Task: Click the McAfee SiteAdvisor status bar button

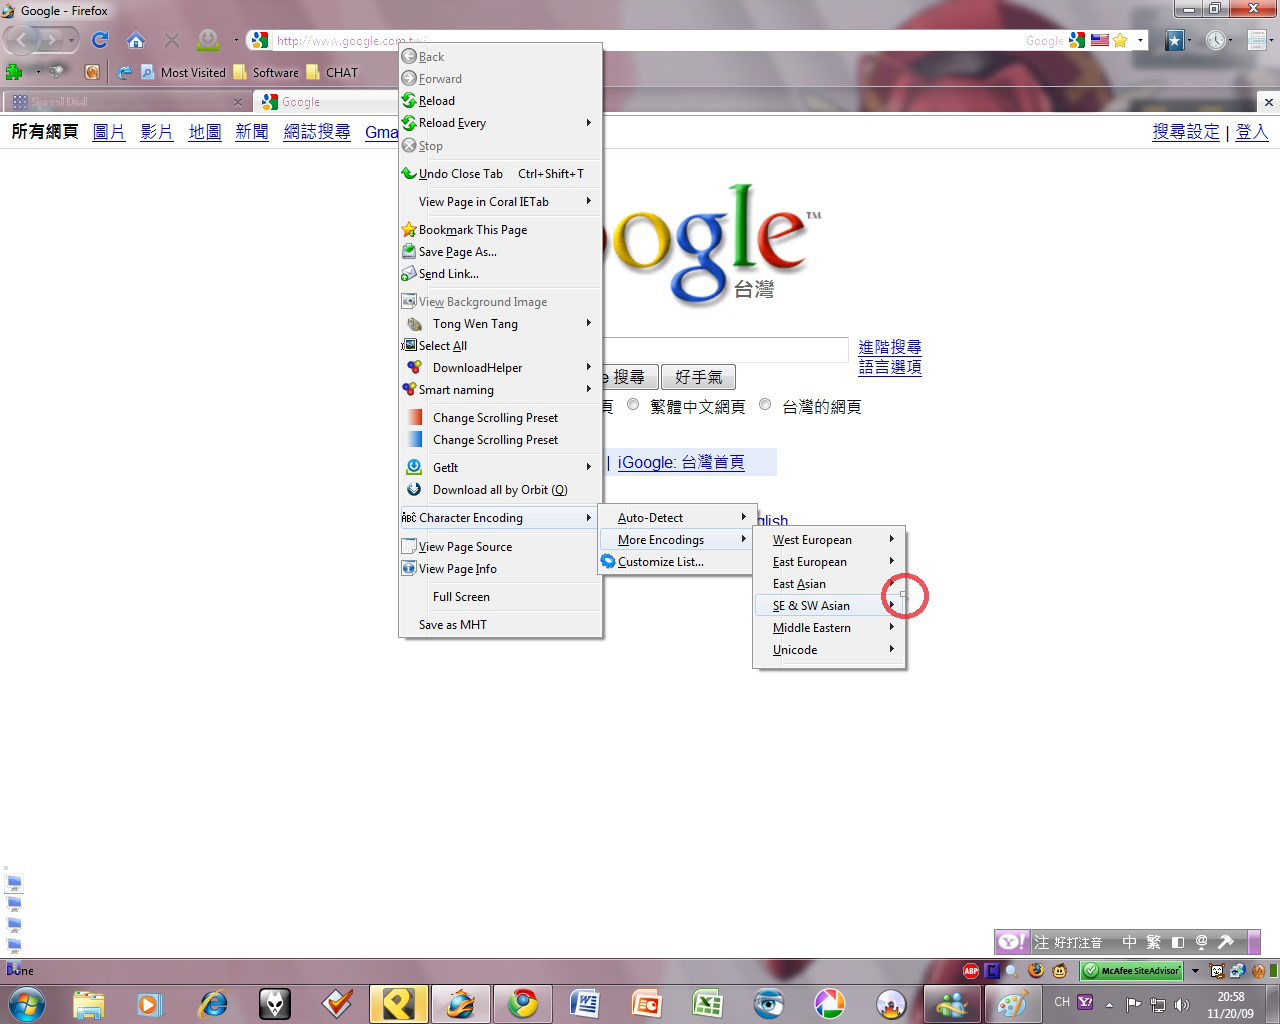Action: (1132, 970)
